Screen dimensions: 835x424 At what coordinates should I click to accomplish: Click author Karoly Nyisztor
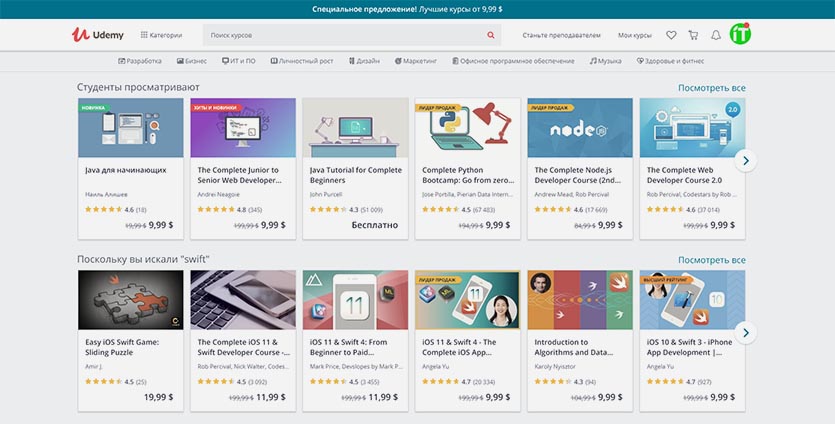555,366
